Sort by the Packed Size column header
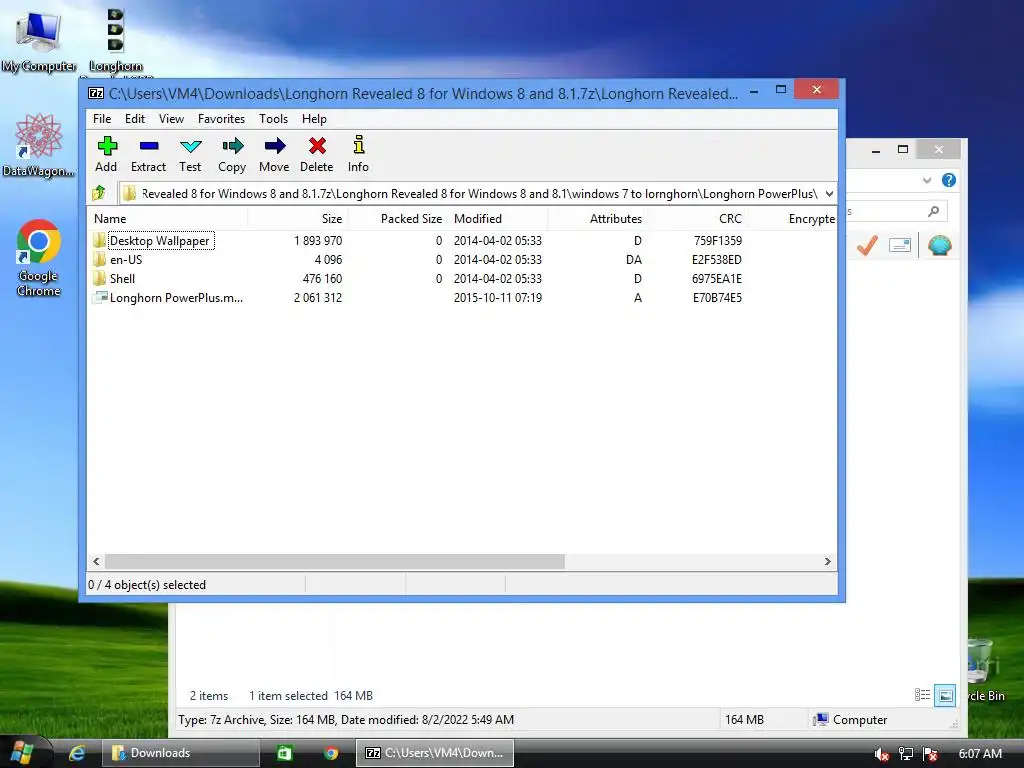Viewport: 1024px width, 768px height. coord(397,219)
